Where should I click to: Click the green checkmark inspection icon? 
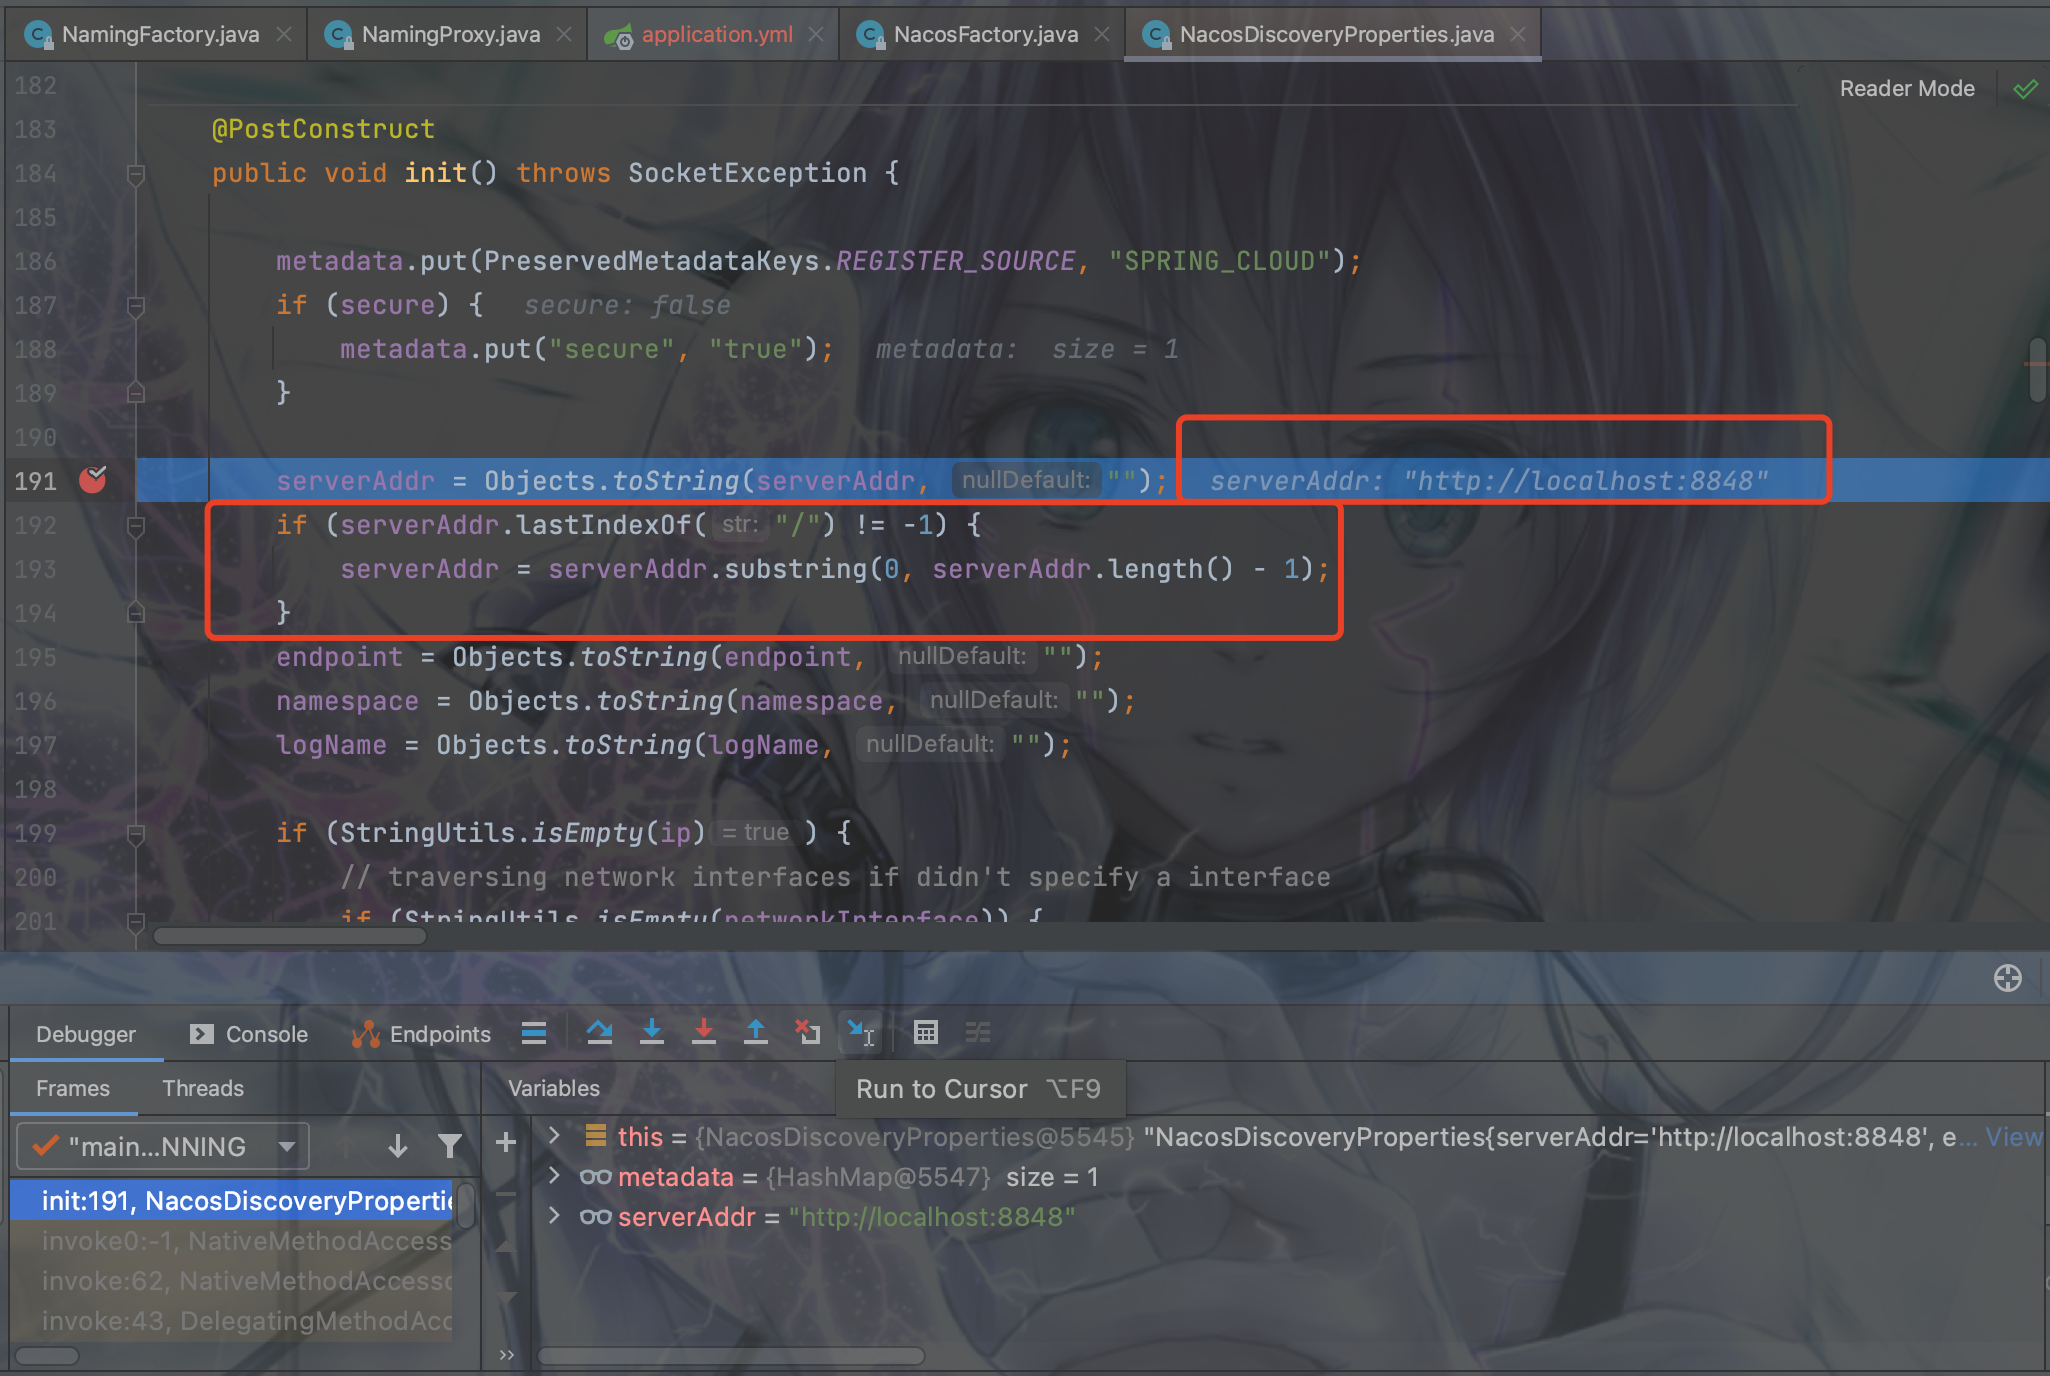pos(2025,90)
